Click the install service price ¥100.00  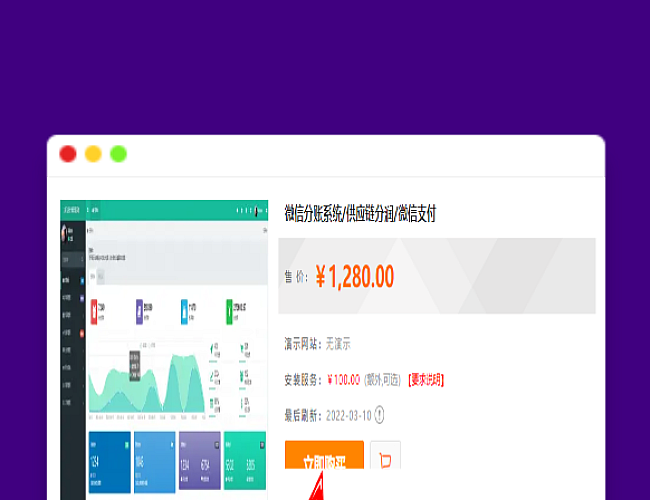[344, 380]
